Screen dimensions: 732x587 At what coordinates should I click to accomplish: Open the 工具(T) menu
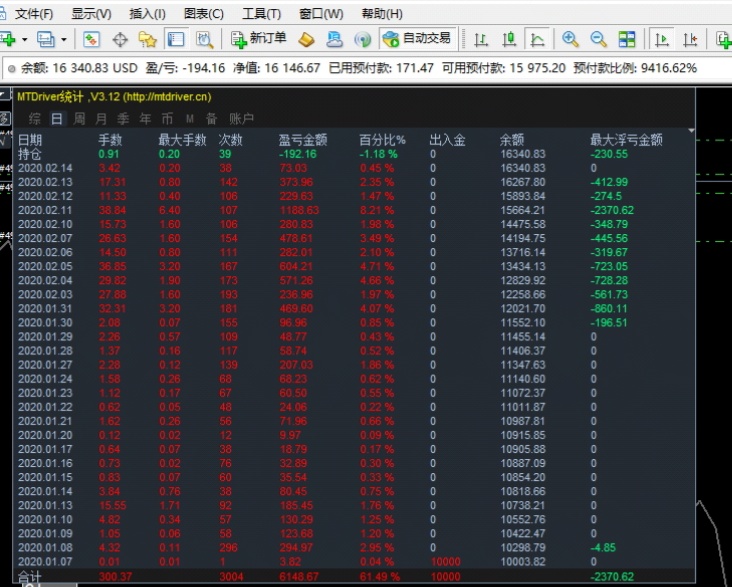[261, 14]
